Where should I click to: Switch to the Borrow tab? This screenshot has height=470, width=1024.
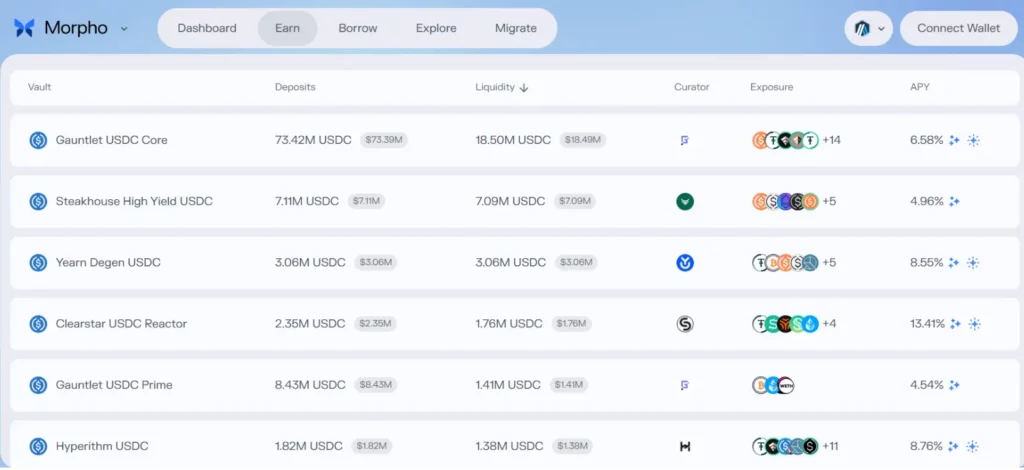(x=358, y=28)
